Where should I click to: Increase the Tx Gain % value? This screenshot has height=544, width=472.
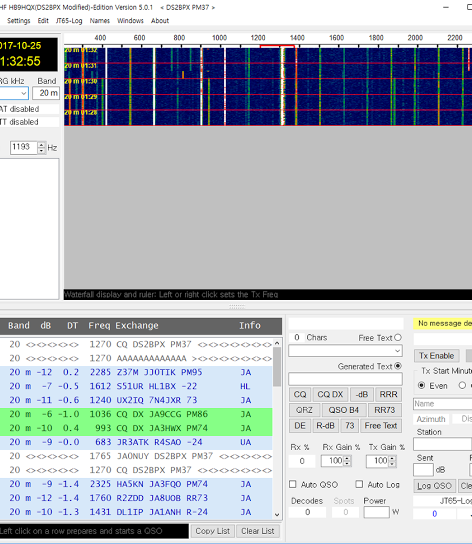pos(392,458)
